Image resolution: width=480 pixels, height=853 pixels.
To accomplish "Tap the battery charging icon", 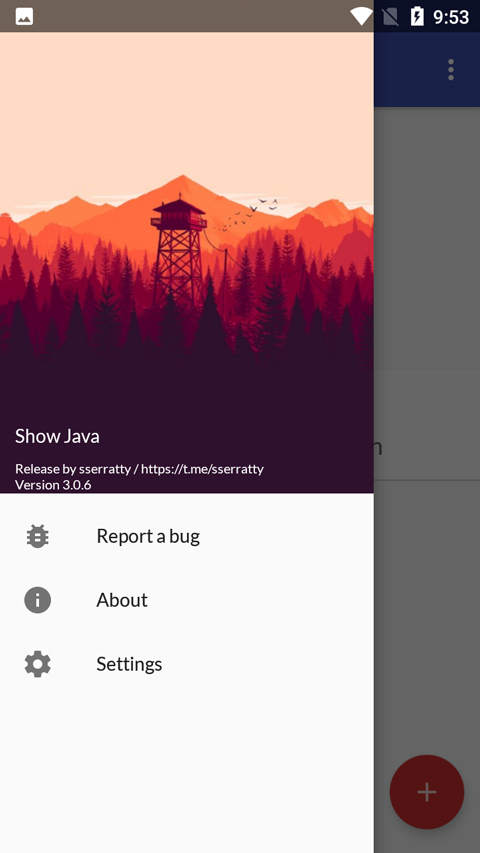I will [x=417, y=16].
